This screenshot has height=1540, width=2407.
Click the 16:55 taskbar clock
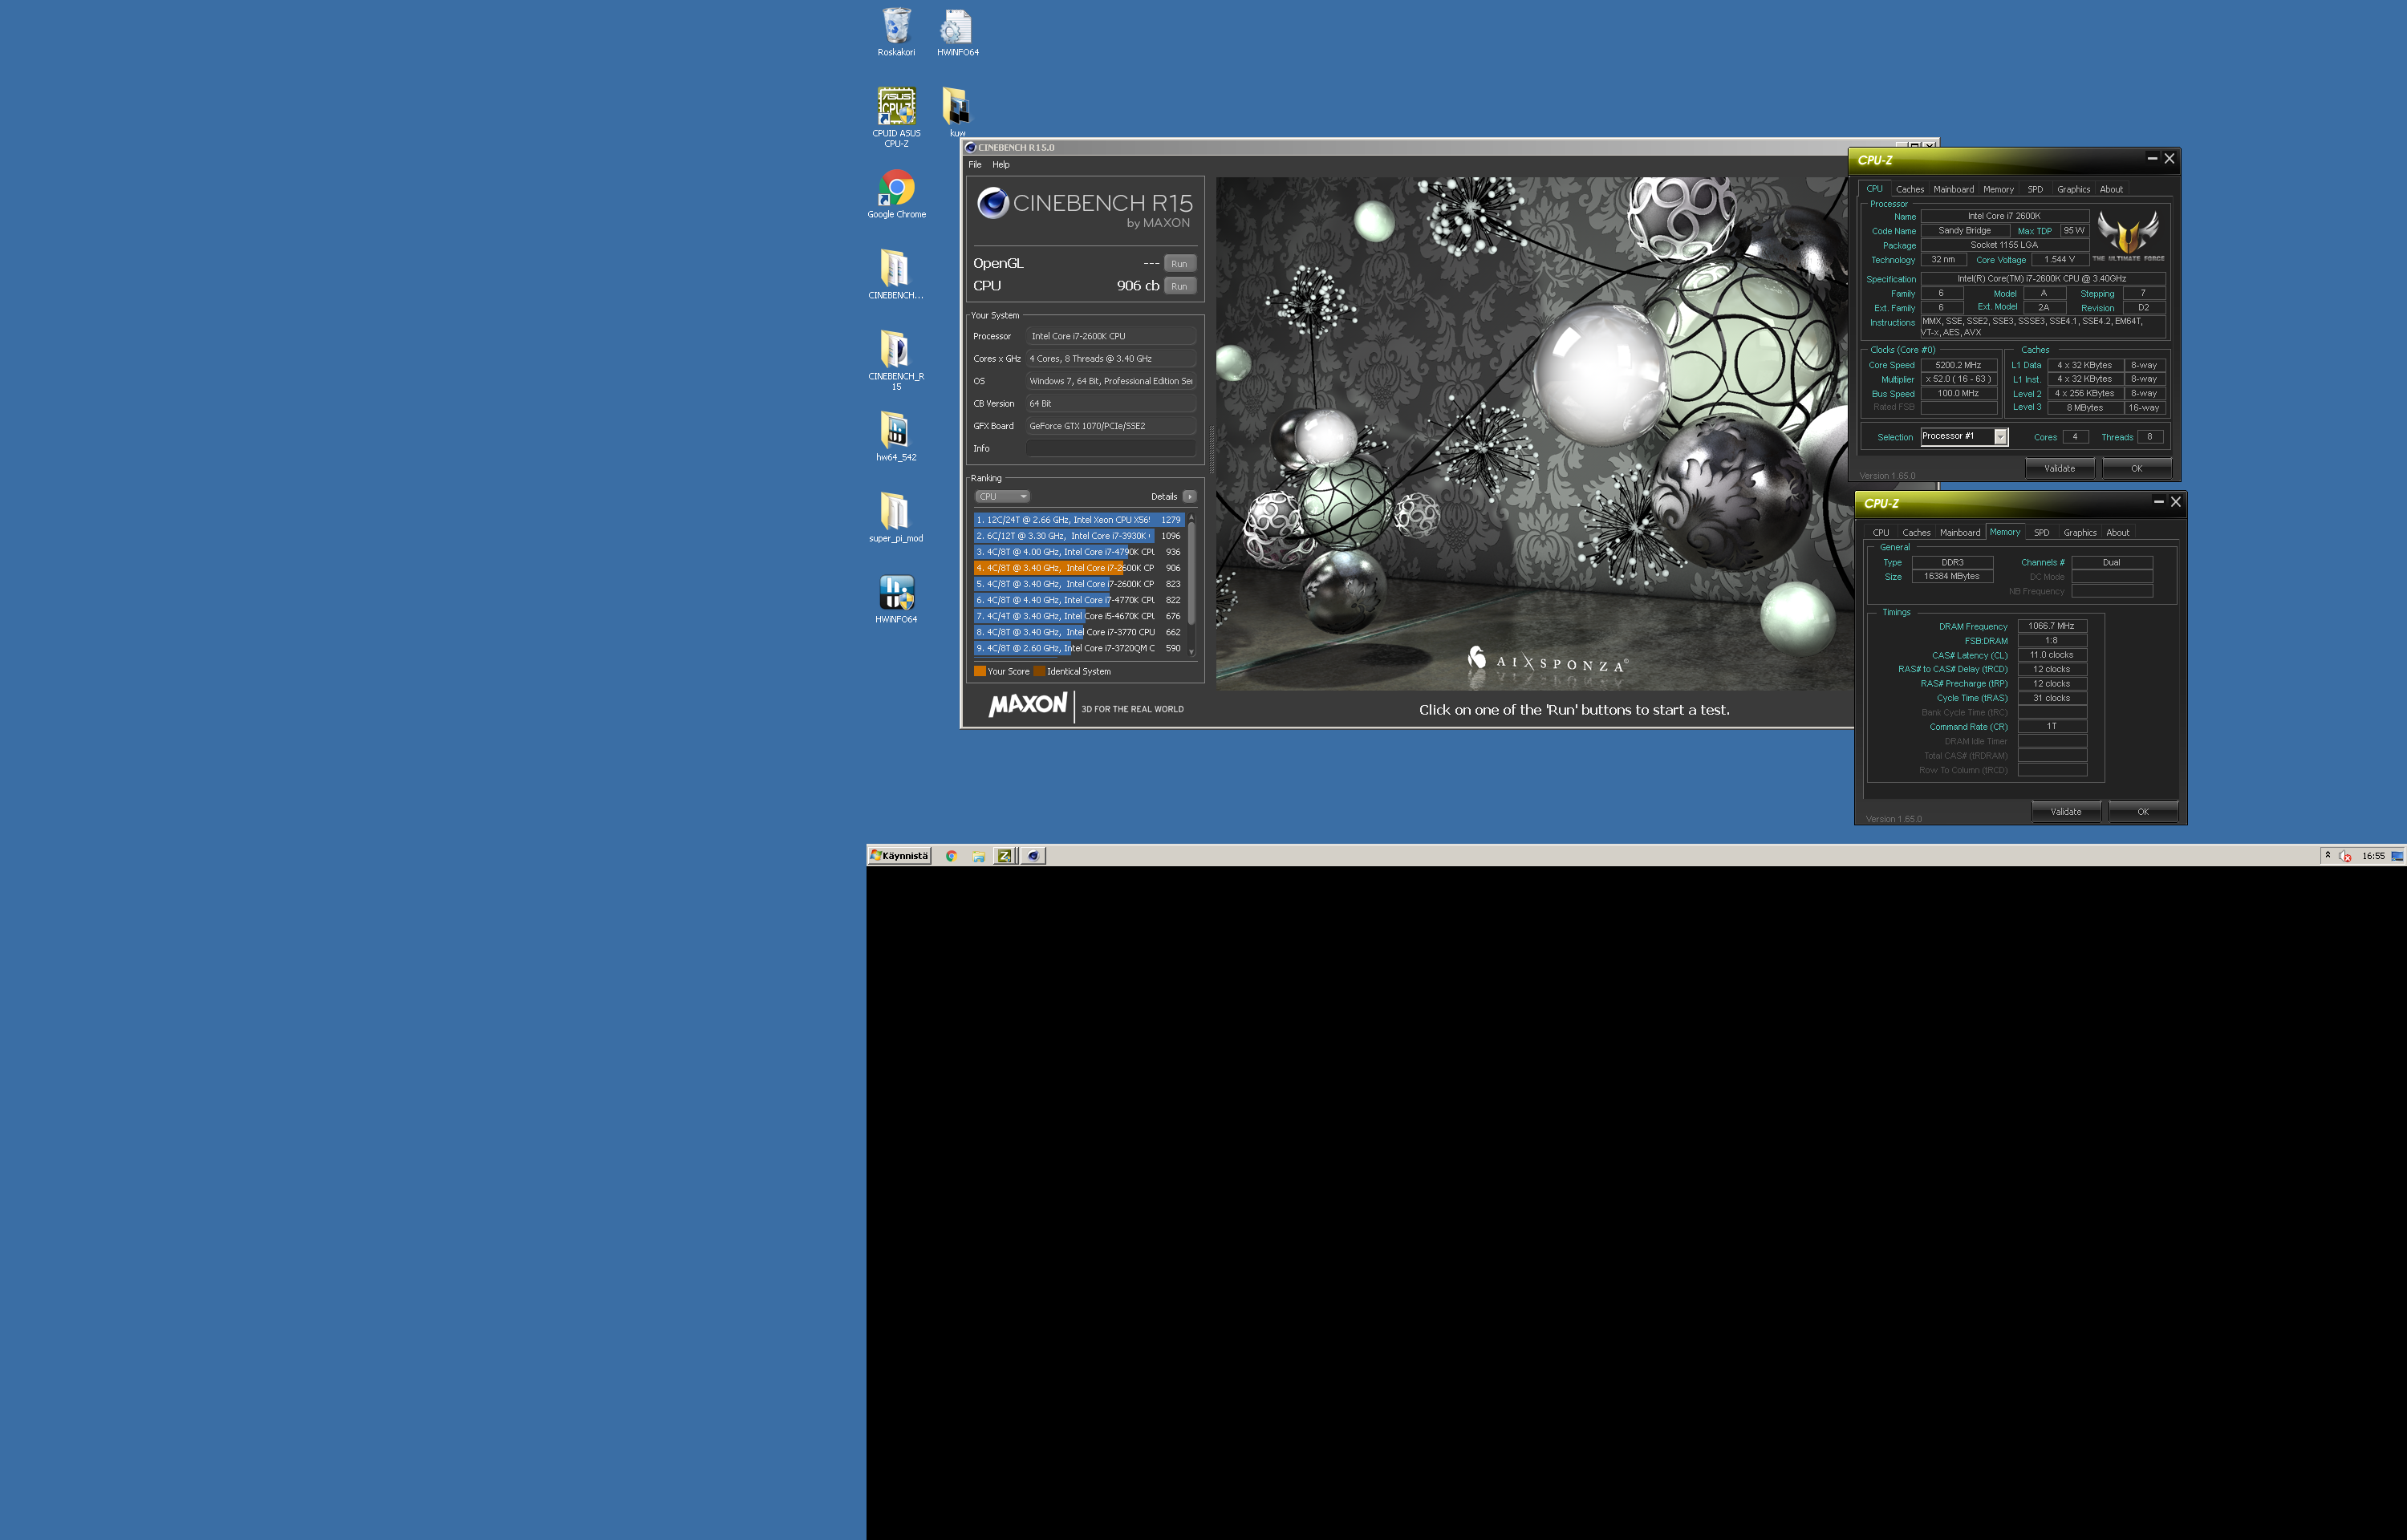click(2373, 856)
